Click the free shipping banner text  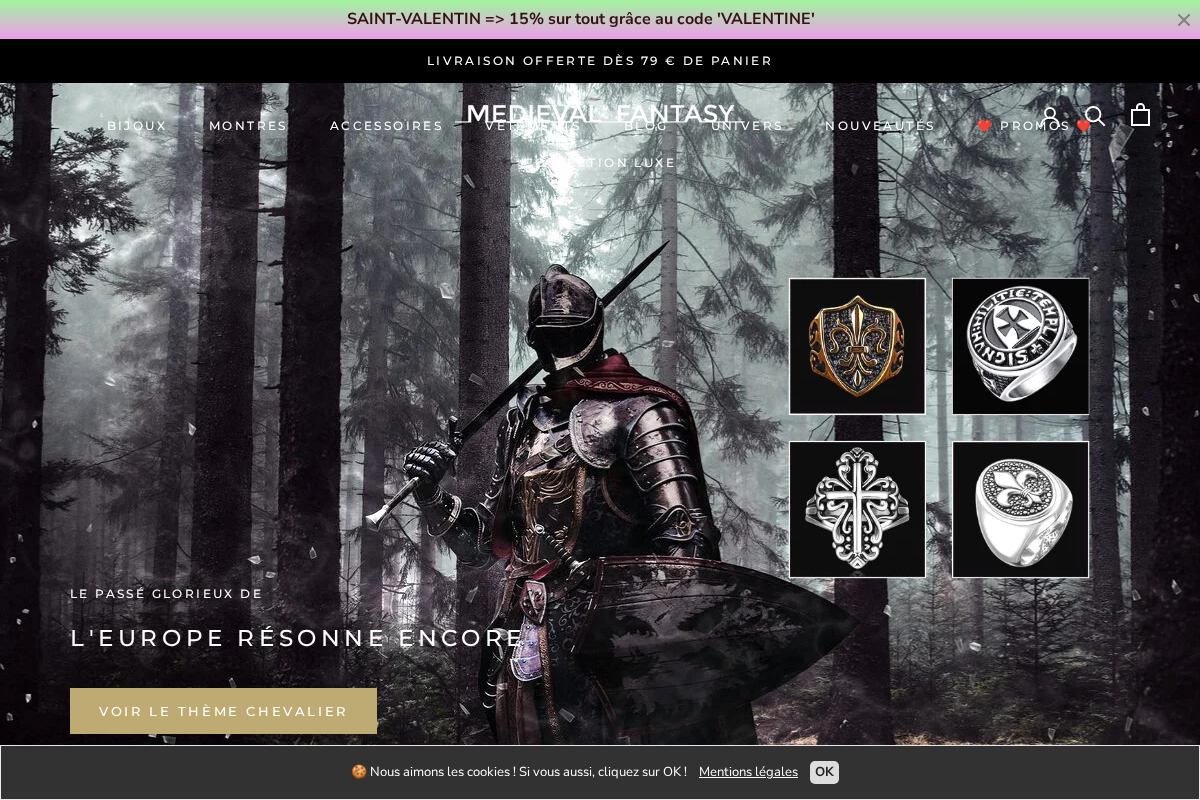point(600,61)
